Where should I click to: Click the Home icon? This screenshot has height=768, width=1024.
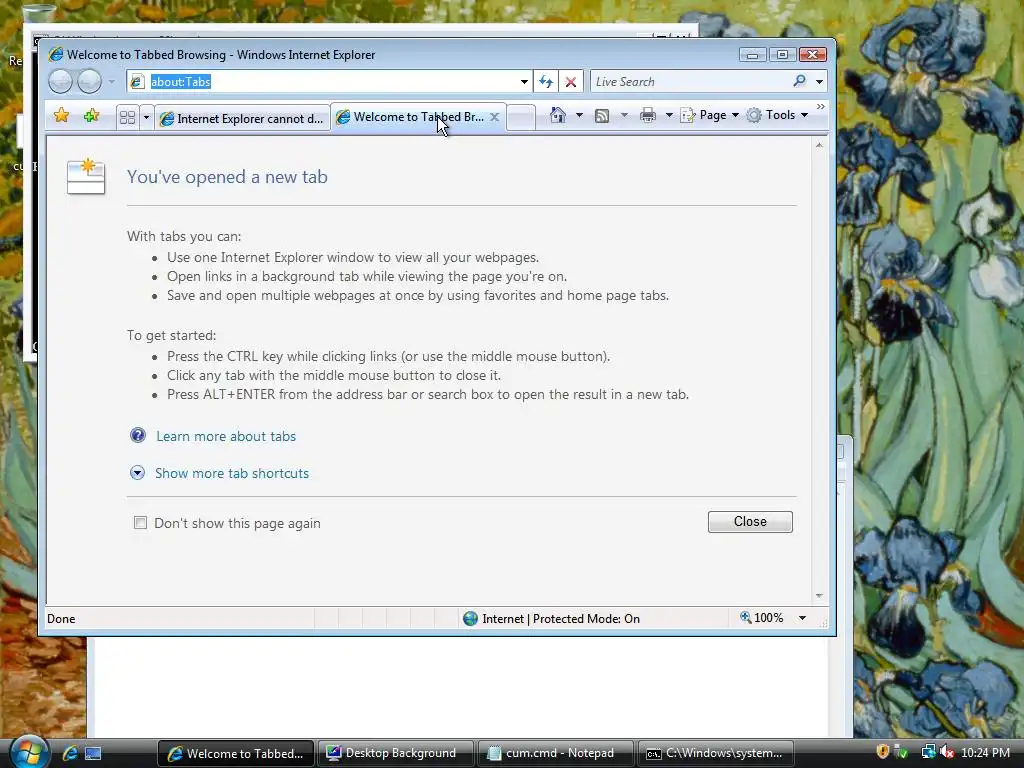557,115
